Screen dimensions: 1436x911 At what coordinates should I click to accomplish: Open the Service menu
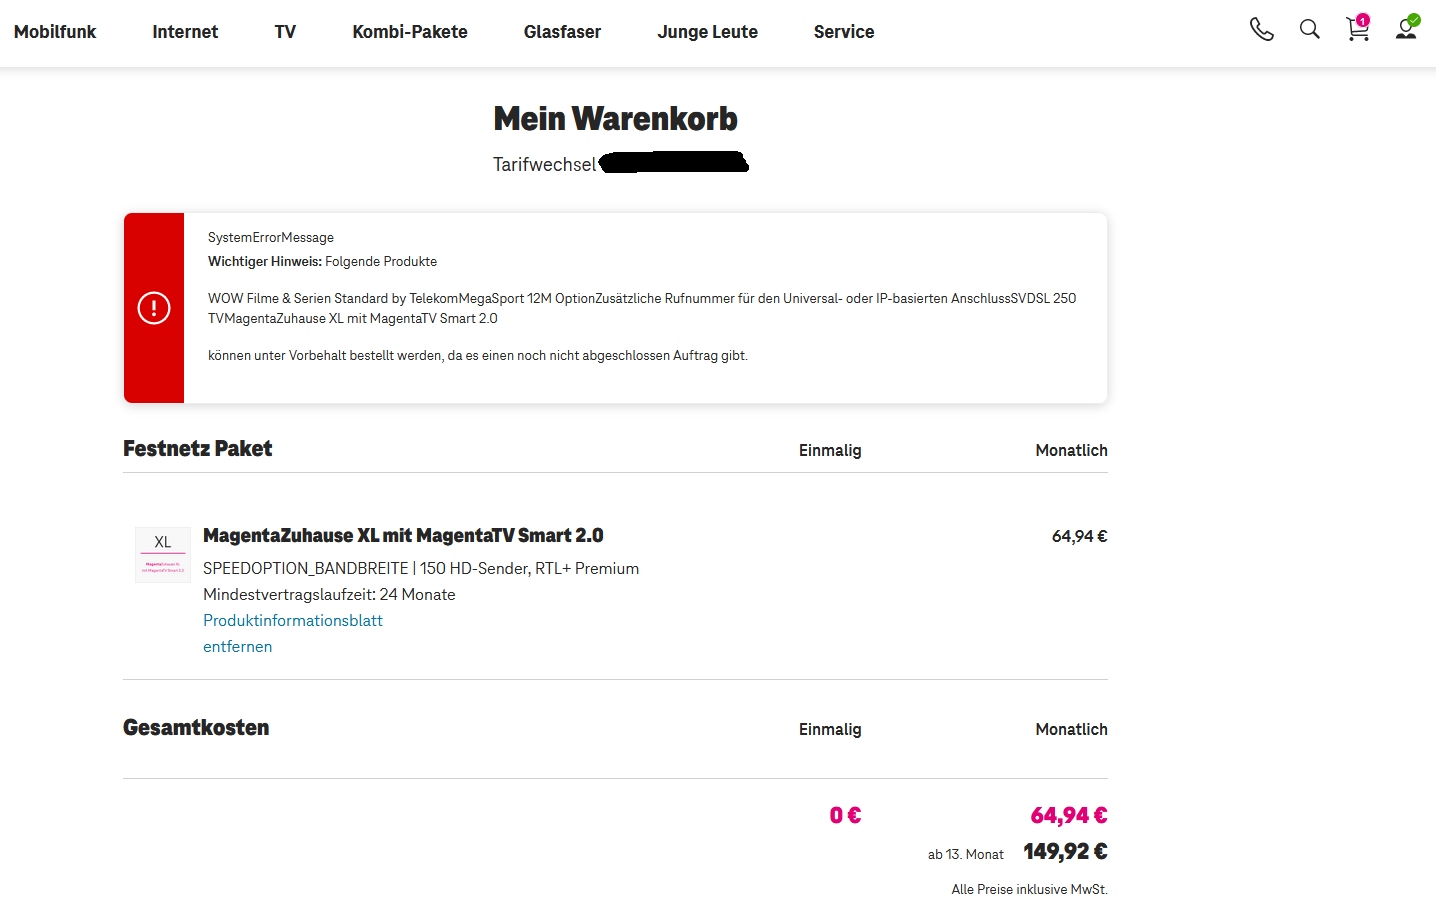pyautogui.click(x=844, y=32)
